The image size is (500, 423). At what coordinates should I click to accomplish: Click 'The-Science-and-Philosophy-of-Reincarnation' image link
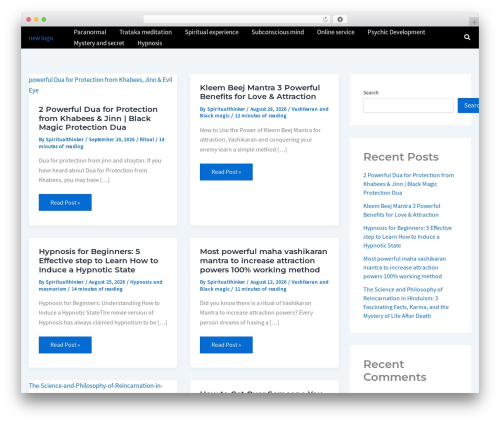(x=95, y=386)
